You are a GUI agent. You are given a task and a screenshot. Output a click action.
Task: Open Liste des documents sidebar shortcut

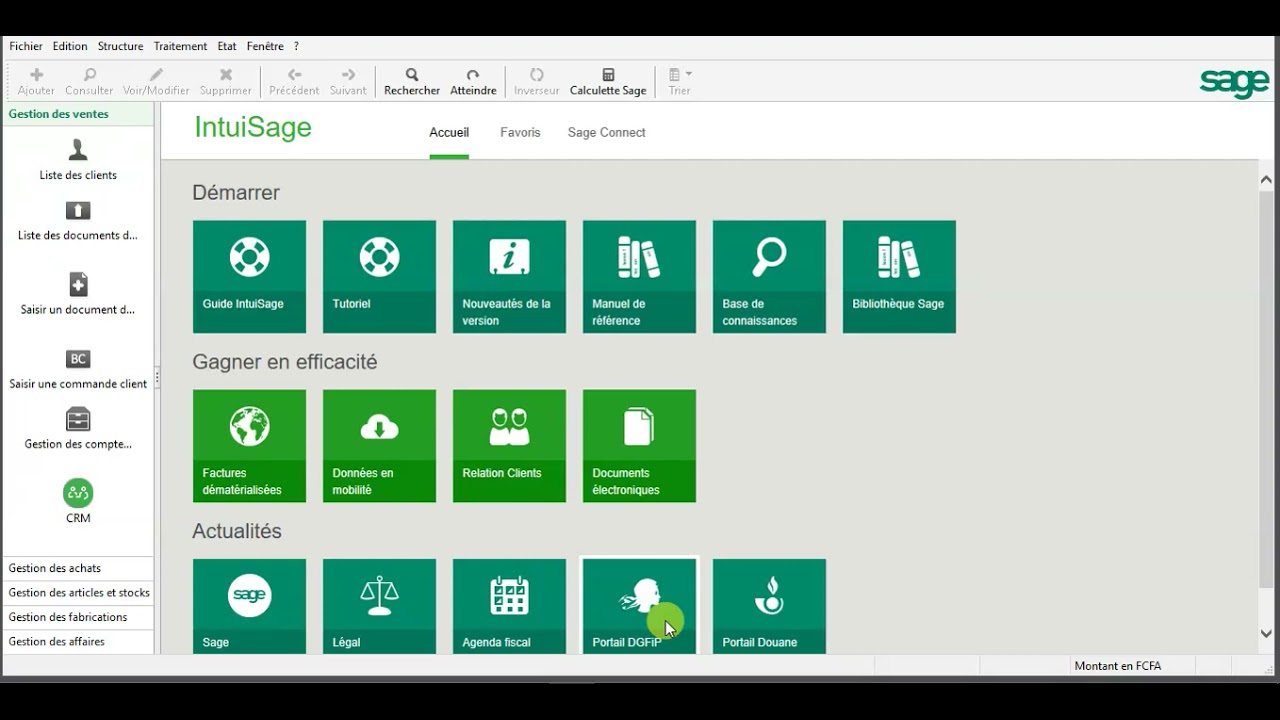pos(78,221)
